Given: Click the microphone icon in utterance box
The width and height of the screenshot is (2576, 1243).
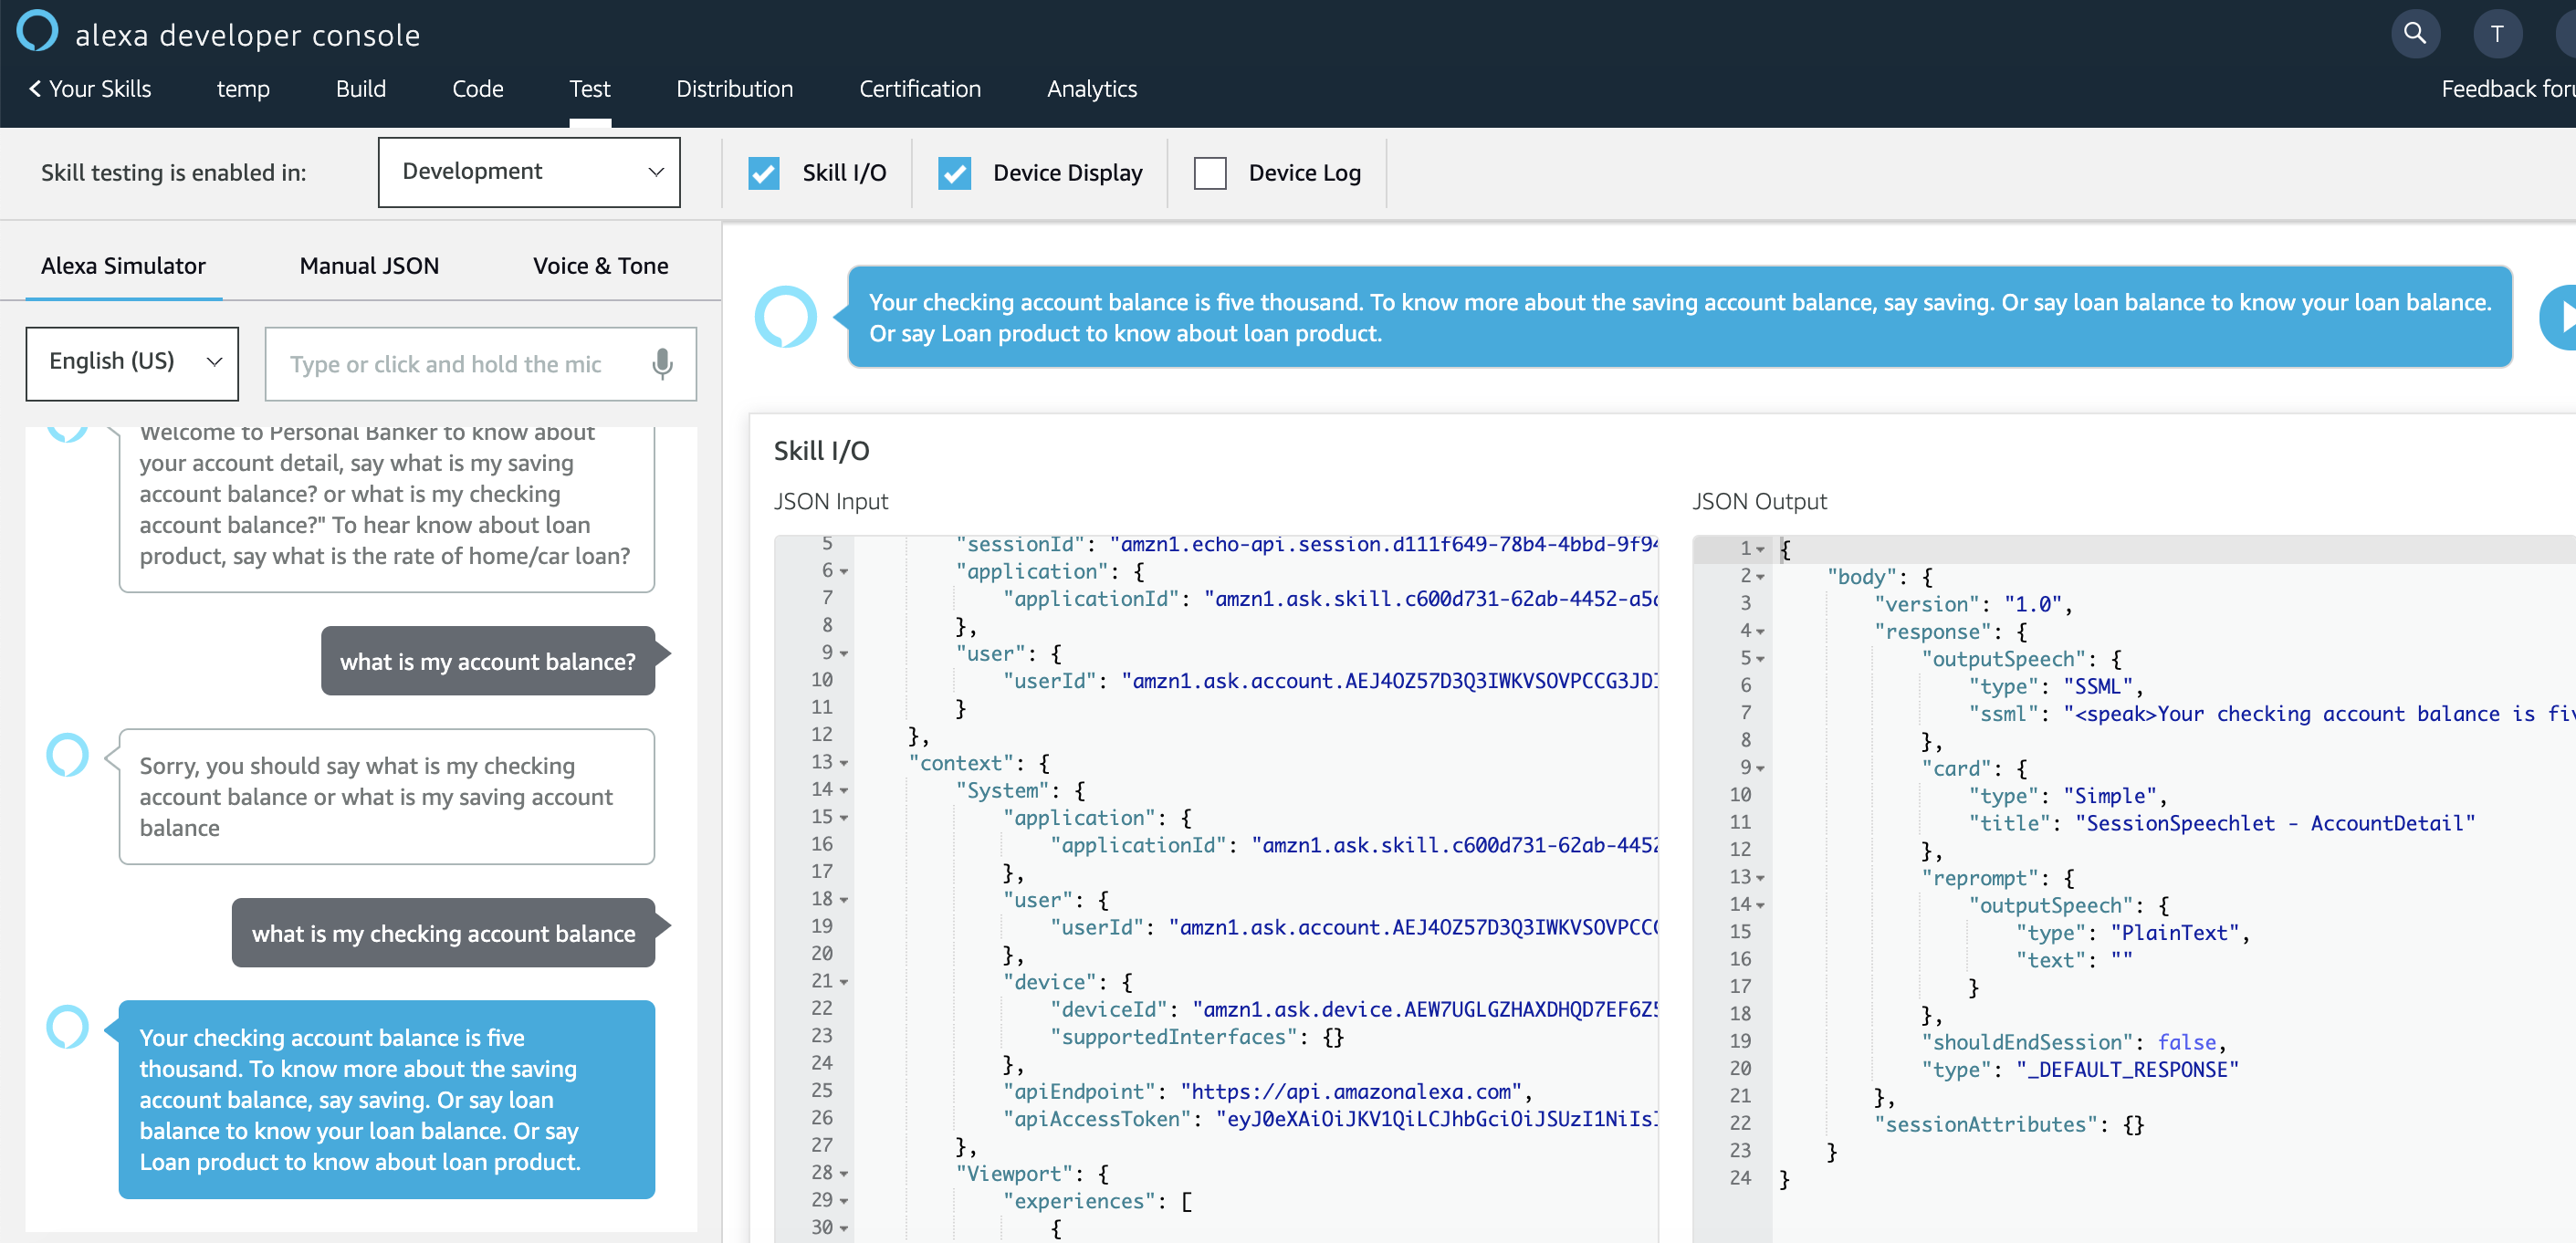Looking at the screenshot, I should pyautogui.click(x=662, y=364).
